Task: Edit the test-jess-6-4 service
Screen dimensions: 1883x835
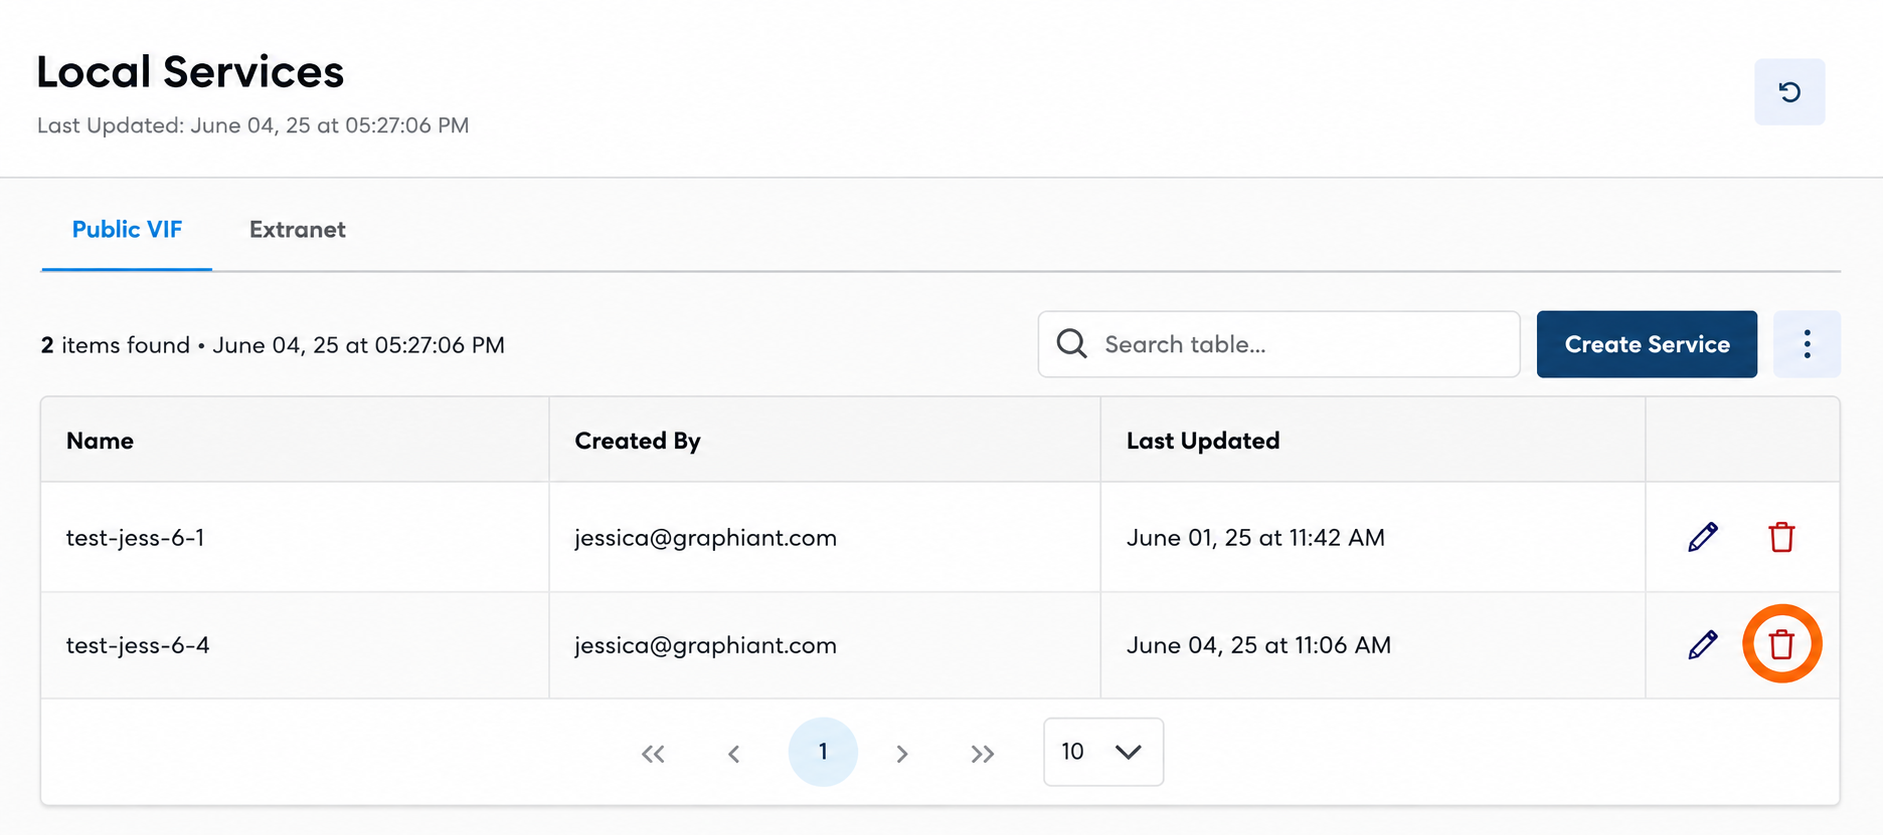Action: tap(1703, 644)
